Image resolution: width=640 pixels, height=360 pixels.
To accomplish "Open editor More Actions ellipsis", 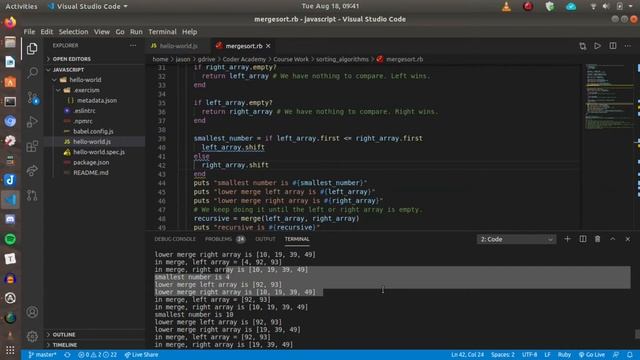I will tap(628, 46).
